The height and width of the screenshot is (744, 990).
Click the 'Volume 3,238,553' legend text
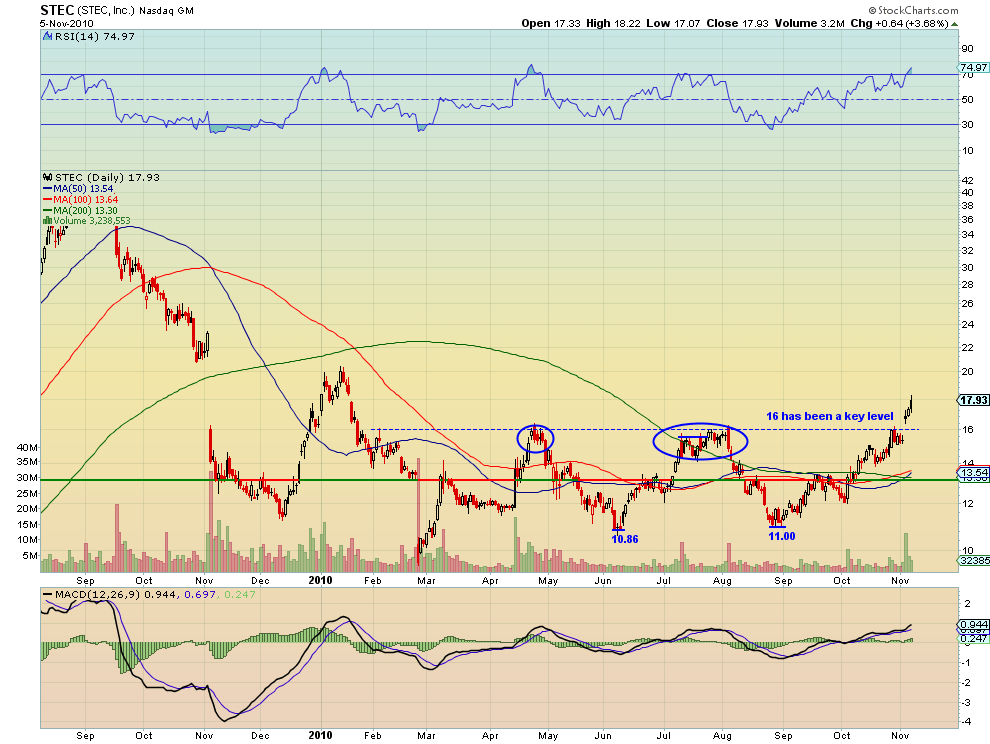pos(92,220)
